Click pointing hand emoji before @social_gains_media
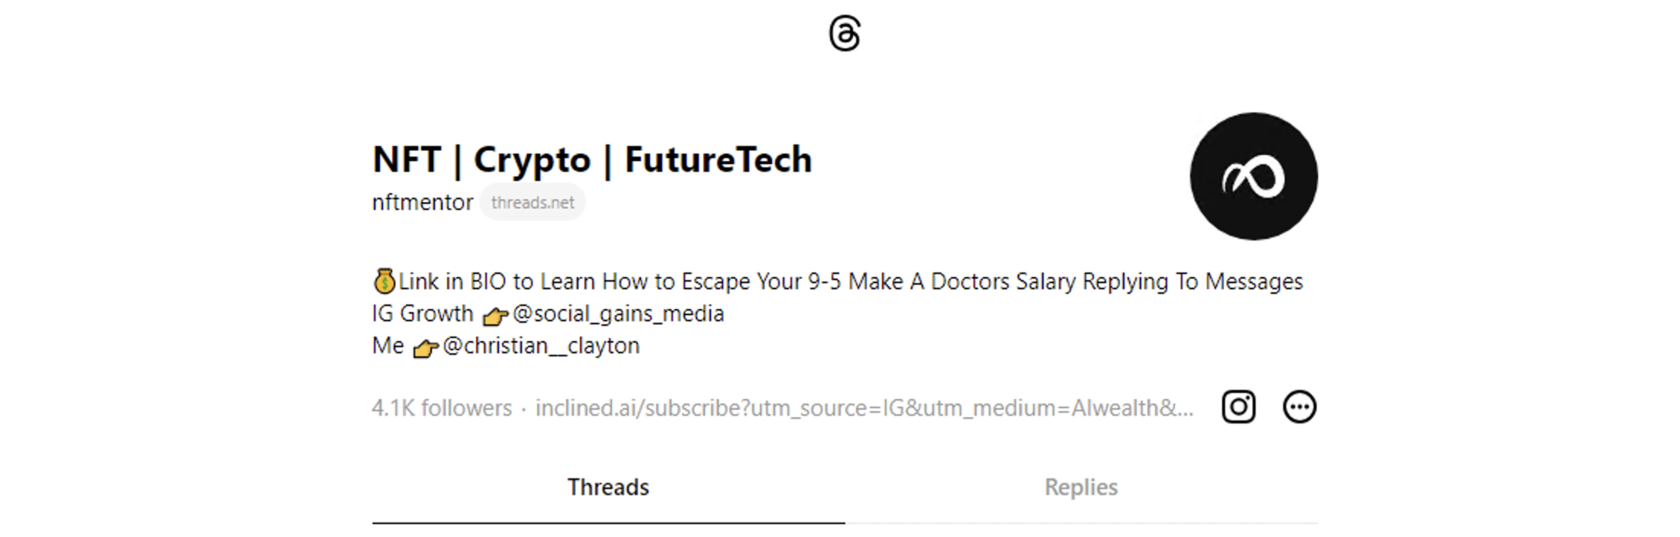 [495, 316]
